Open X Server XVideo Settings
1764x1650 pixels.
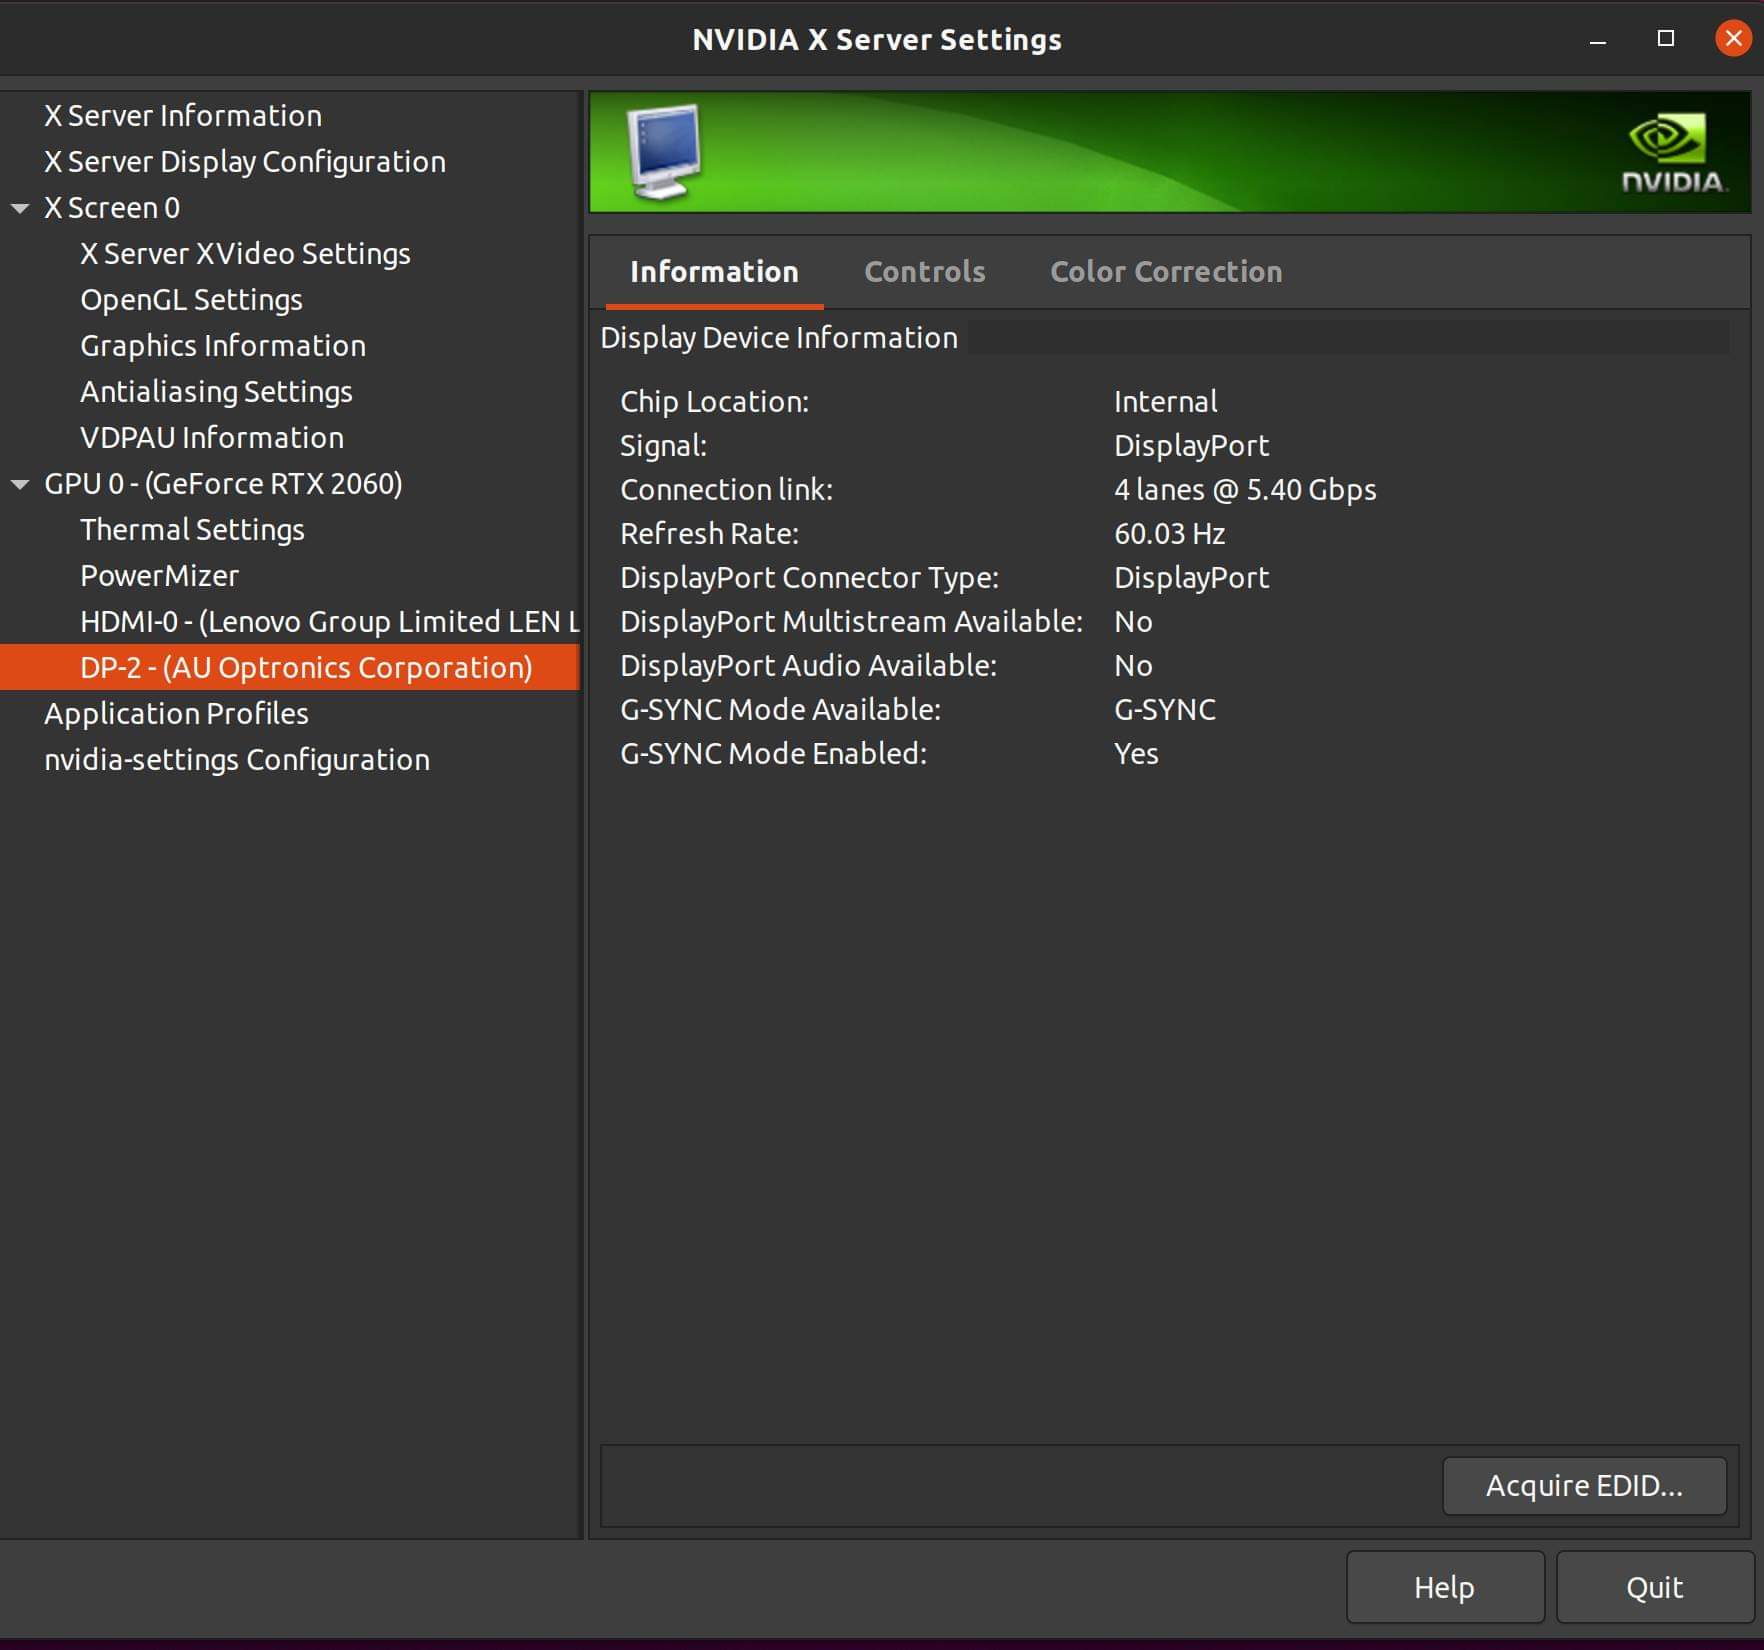[245, 254]
